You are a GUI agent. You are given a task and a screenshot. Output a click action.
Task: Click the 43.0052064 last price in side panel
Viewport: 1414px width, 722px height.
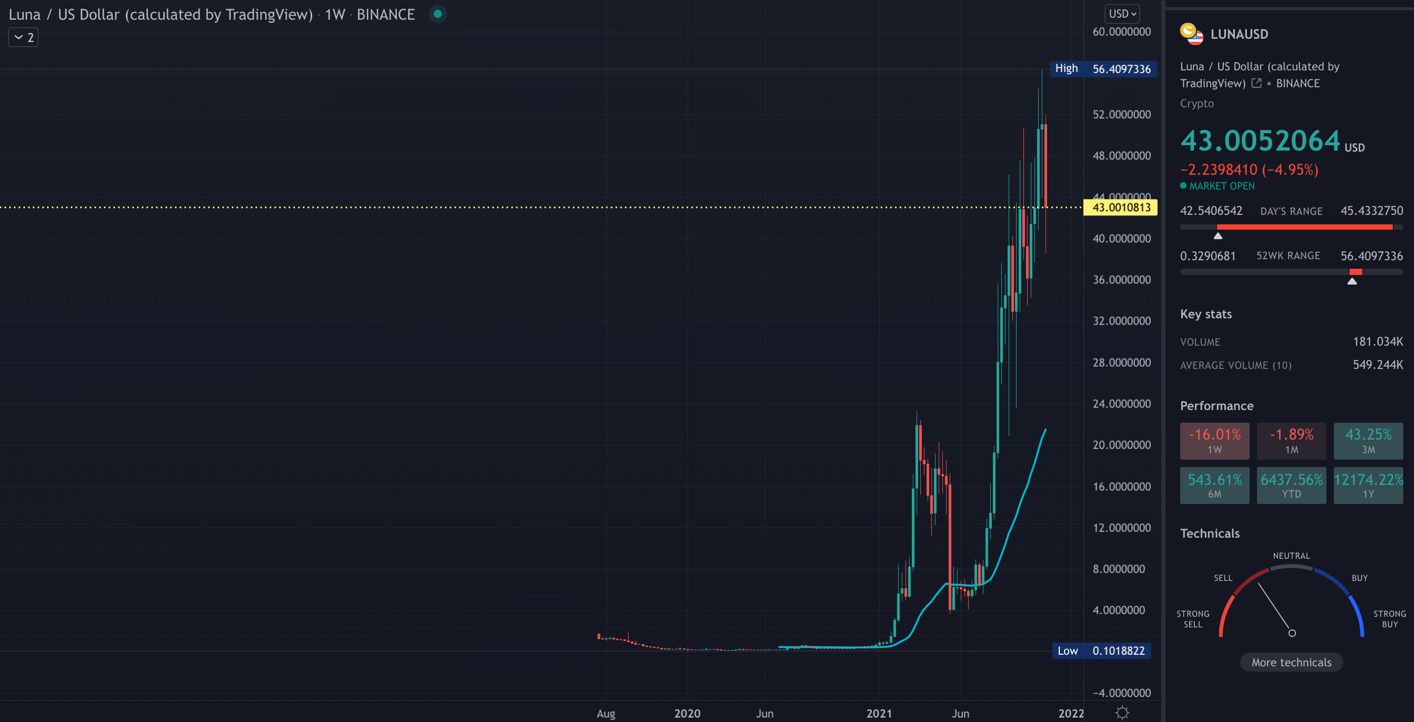(x=1260, y=141)
